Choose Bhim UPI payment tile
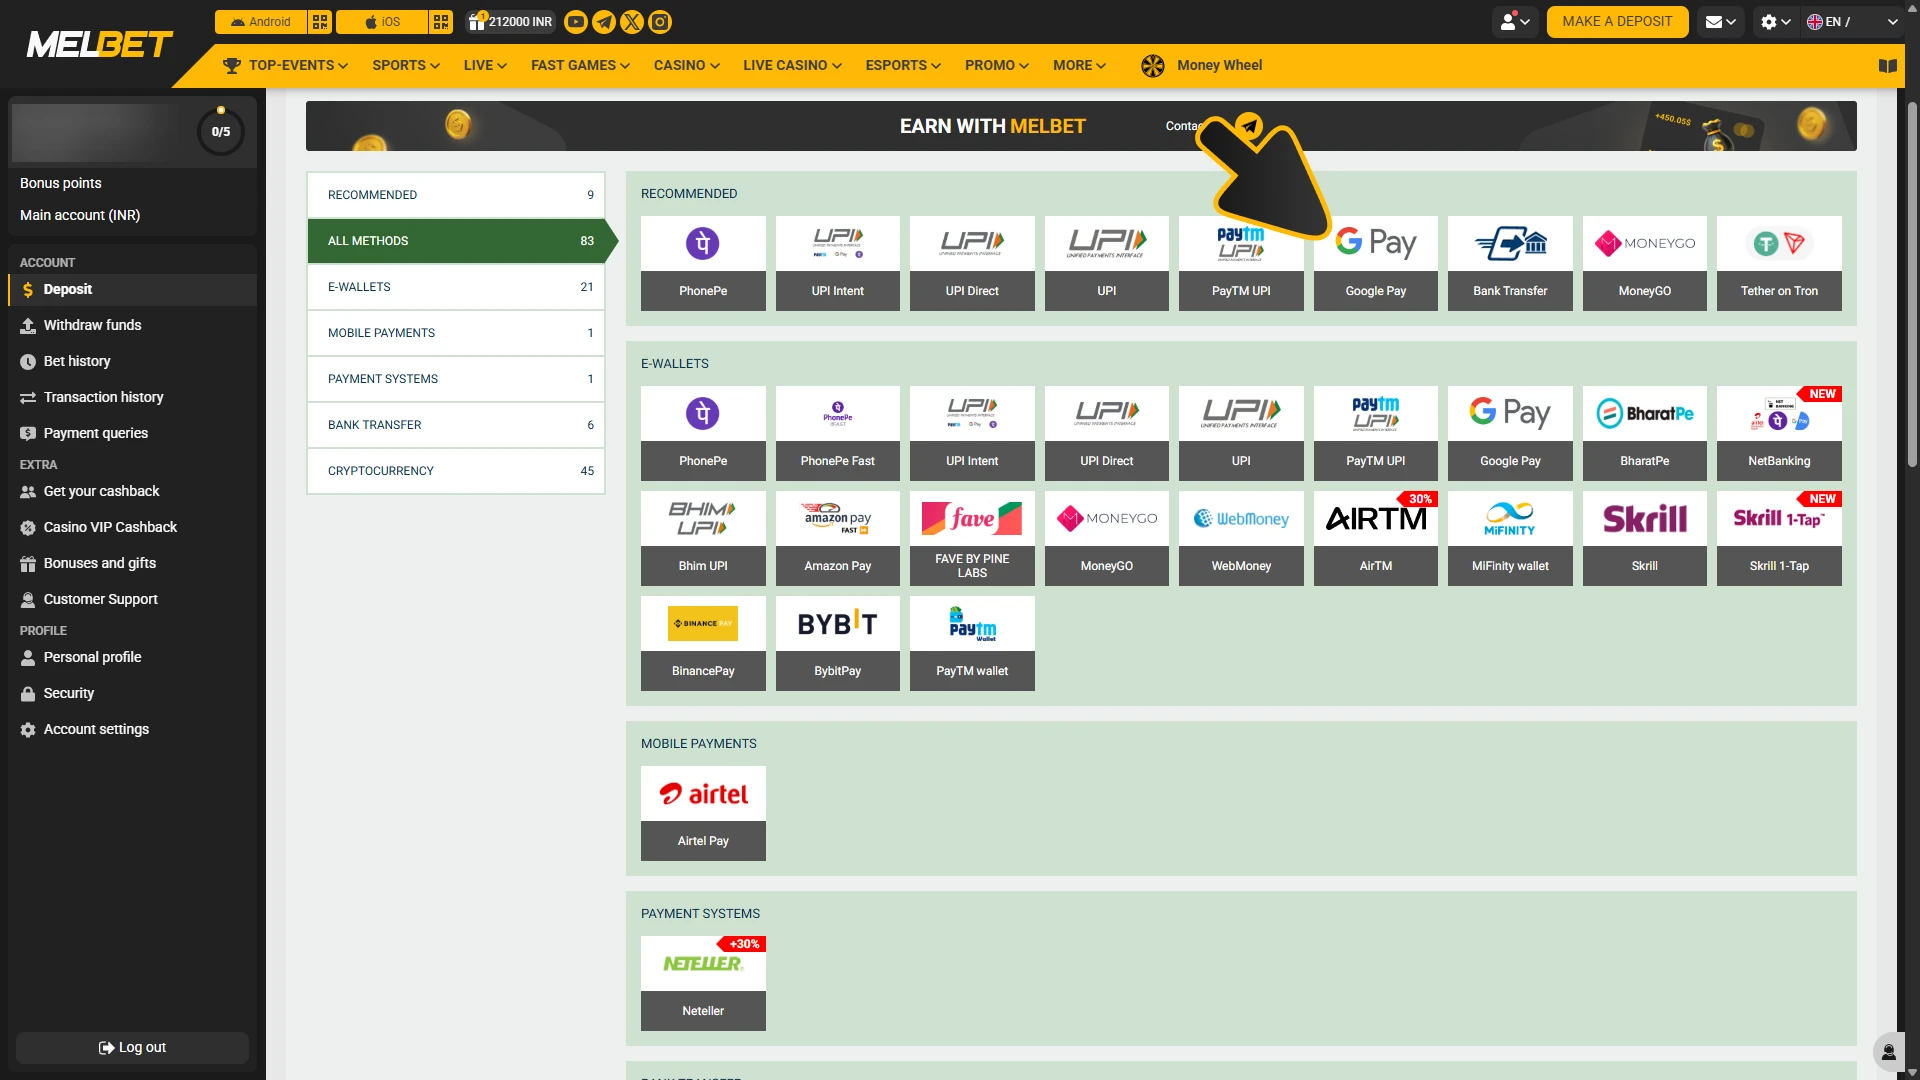 coord(703,539)
